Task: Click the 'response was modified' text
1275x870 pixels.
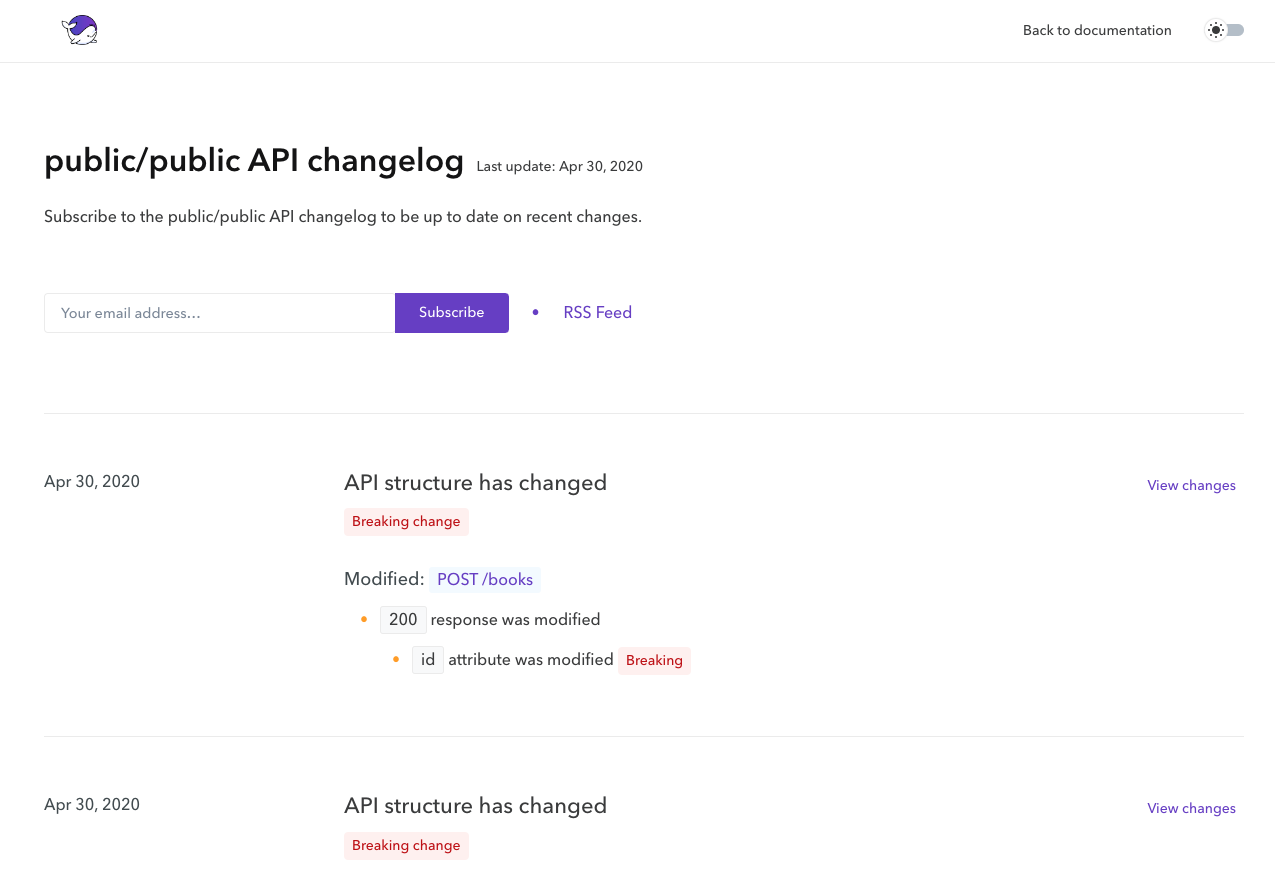Action: pos(515,620)
